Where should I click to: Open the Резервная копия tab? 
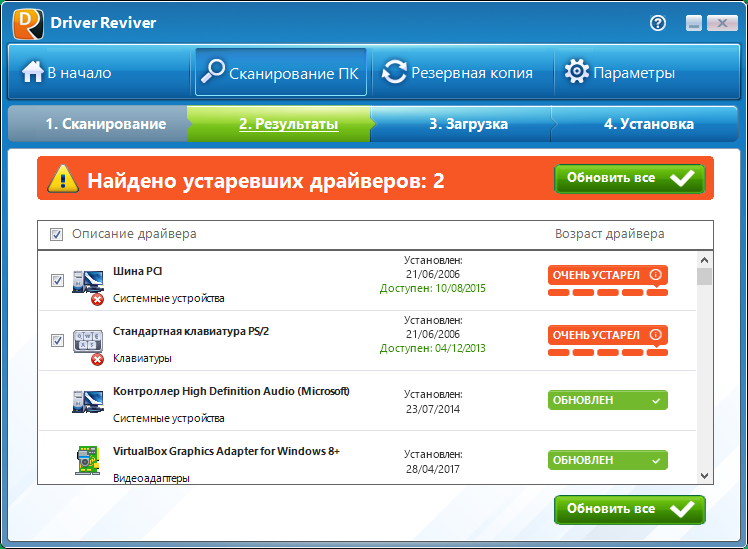pyautogui.click(x=463, y=73)
